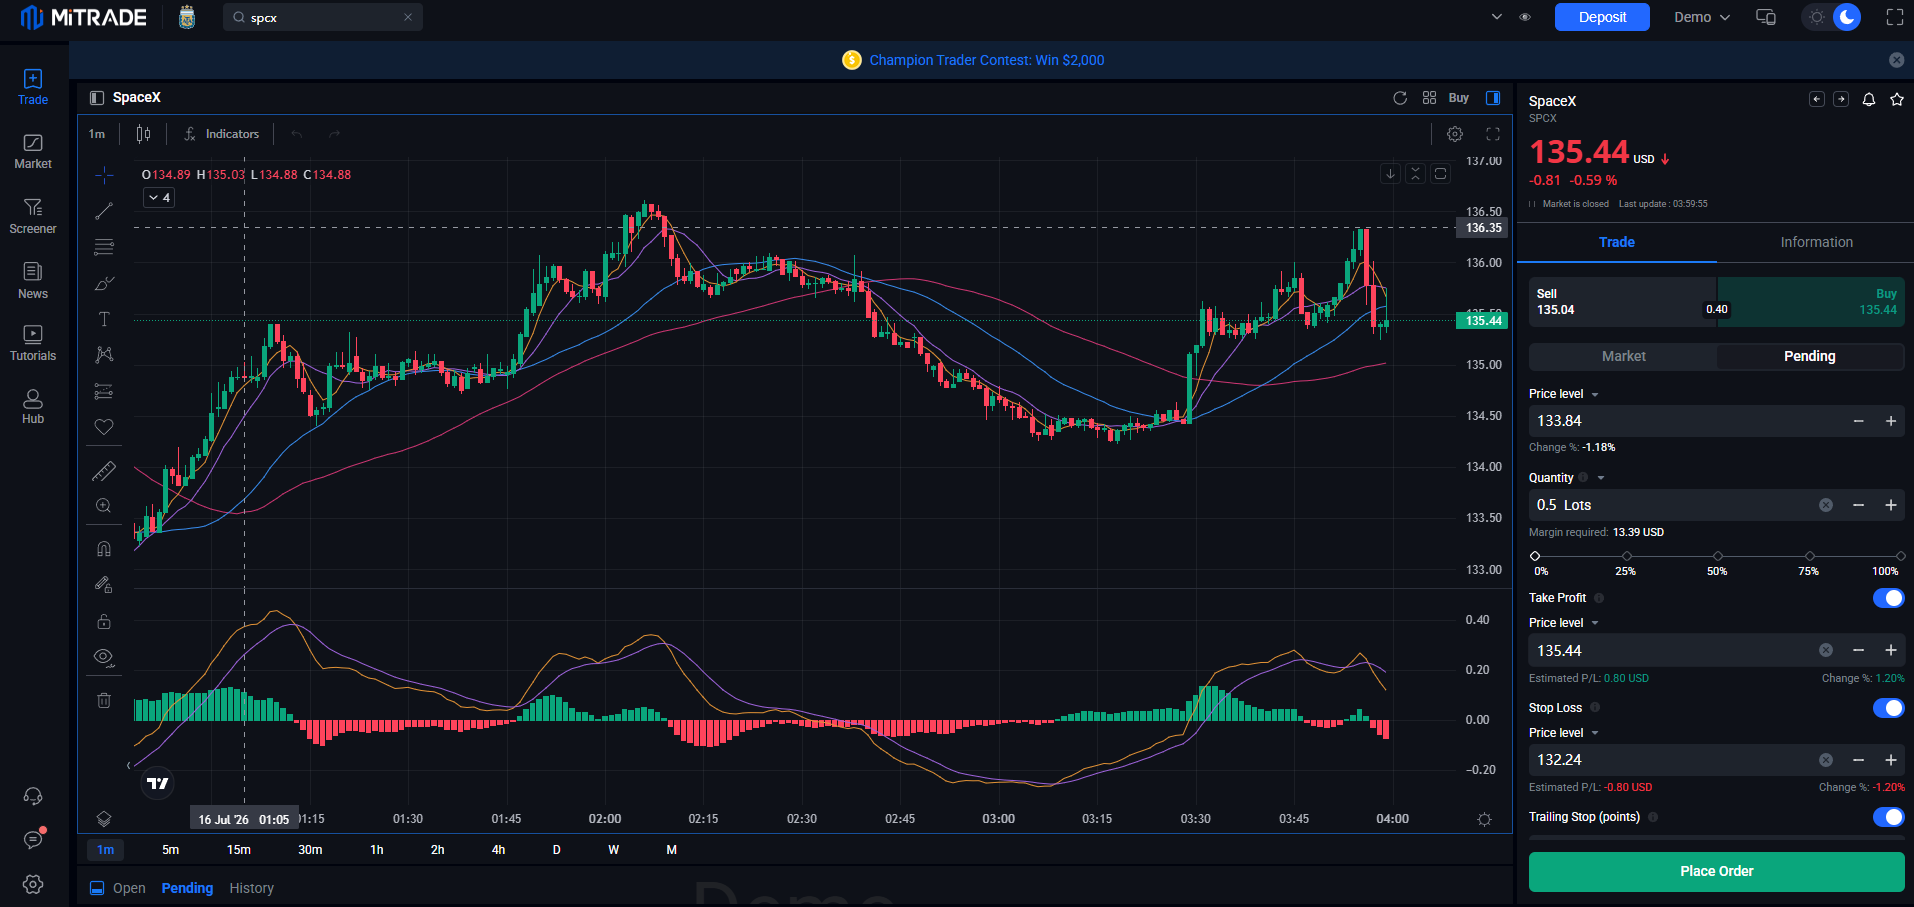1914x907 pixels.
Task: Disable the Take Profit toggle
Action: point(1889,598)
